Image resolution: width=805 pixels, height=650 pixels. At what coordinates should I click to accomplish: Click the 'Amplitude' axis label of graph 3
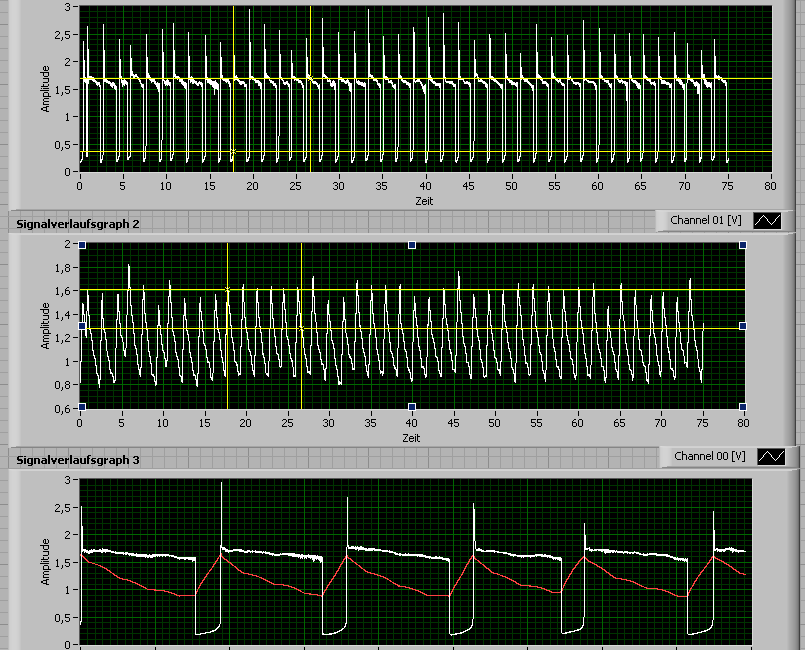pos(46,562)
